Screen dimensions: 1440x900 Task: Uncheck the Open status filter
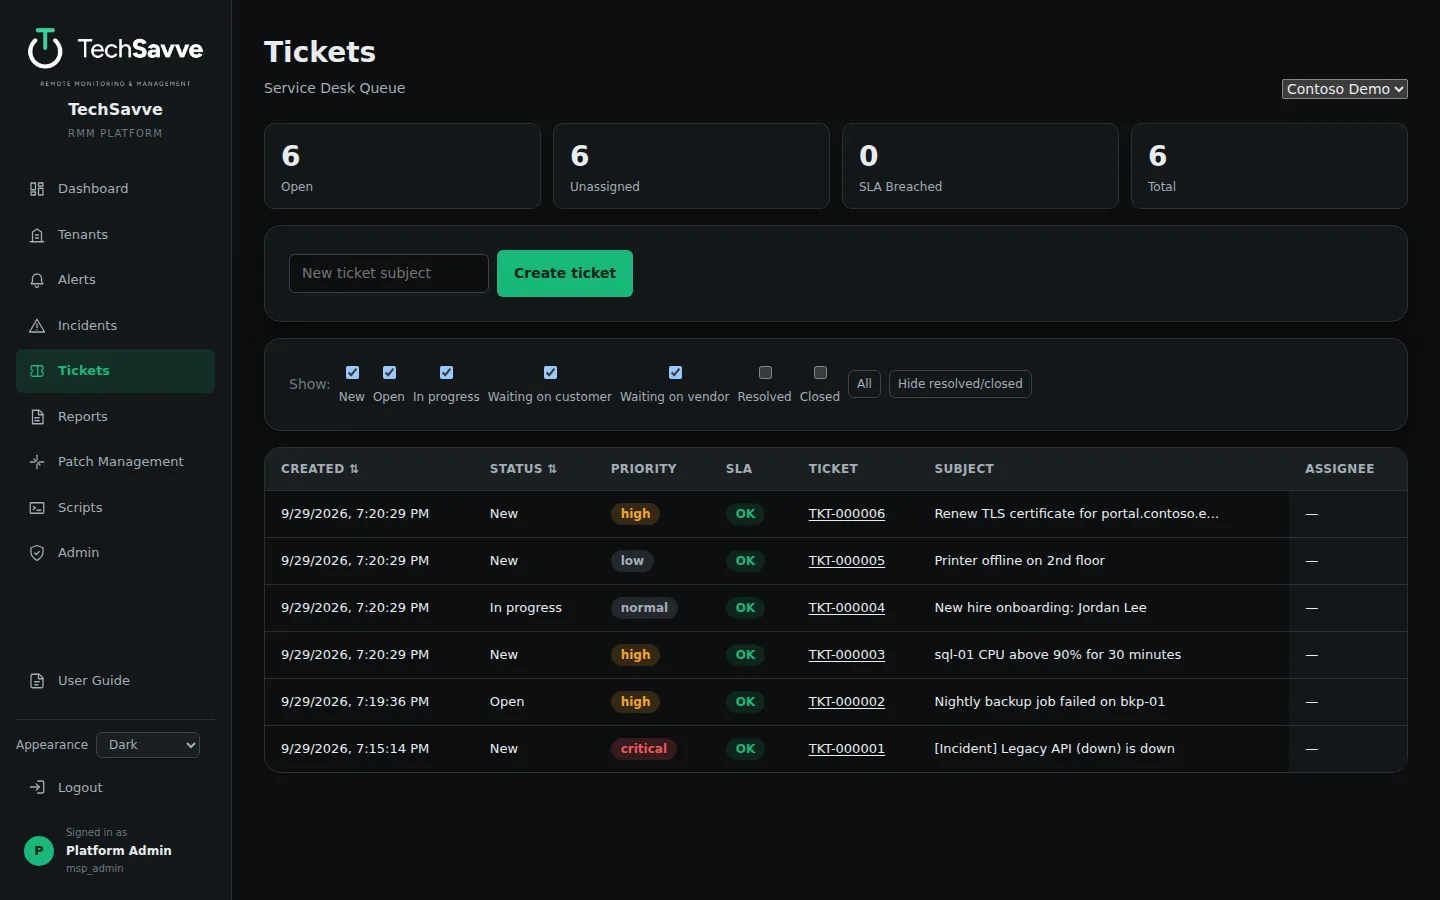click(389, 372)
